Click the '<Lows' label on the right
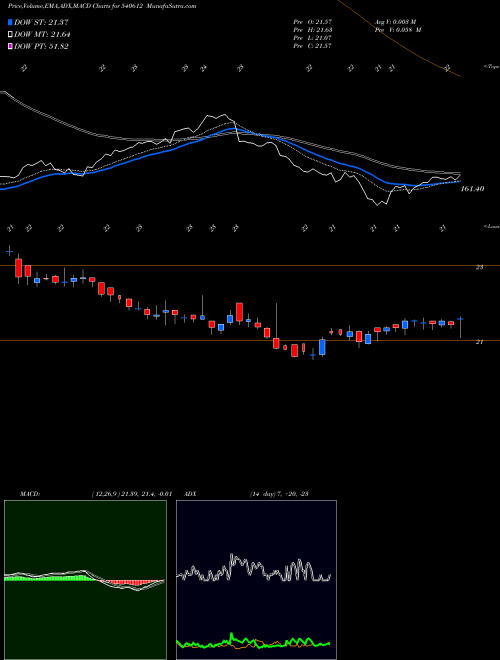 492,226
